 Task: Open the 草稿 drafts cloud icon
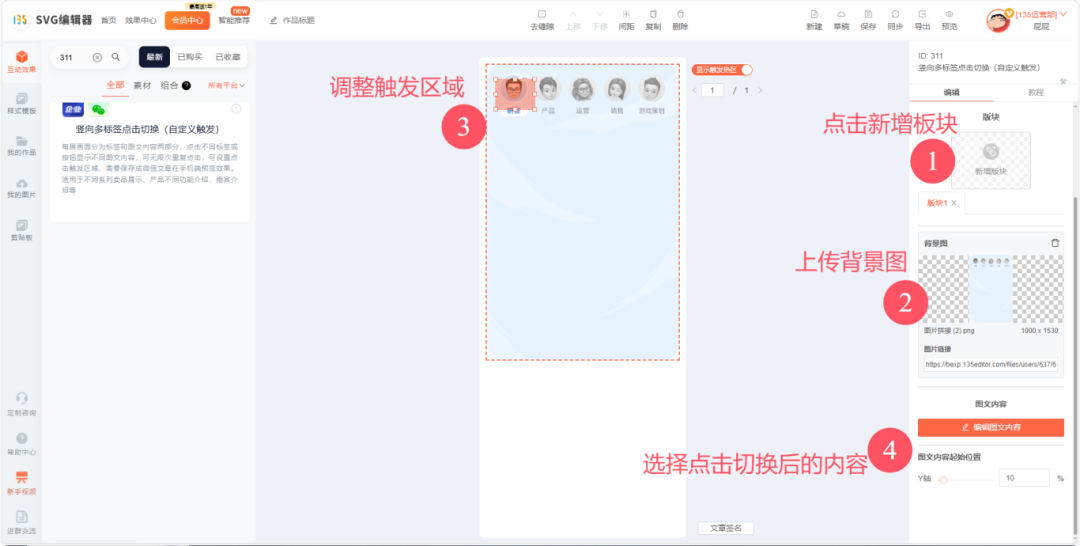[x=841, y=20]
